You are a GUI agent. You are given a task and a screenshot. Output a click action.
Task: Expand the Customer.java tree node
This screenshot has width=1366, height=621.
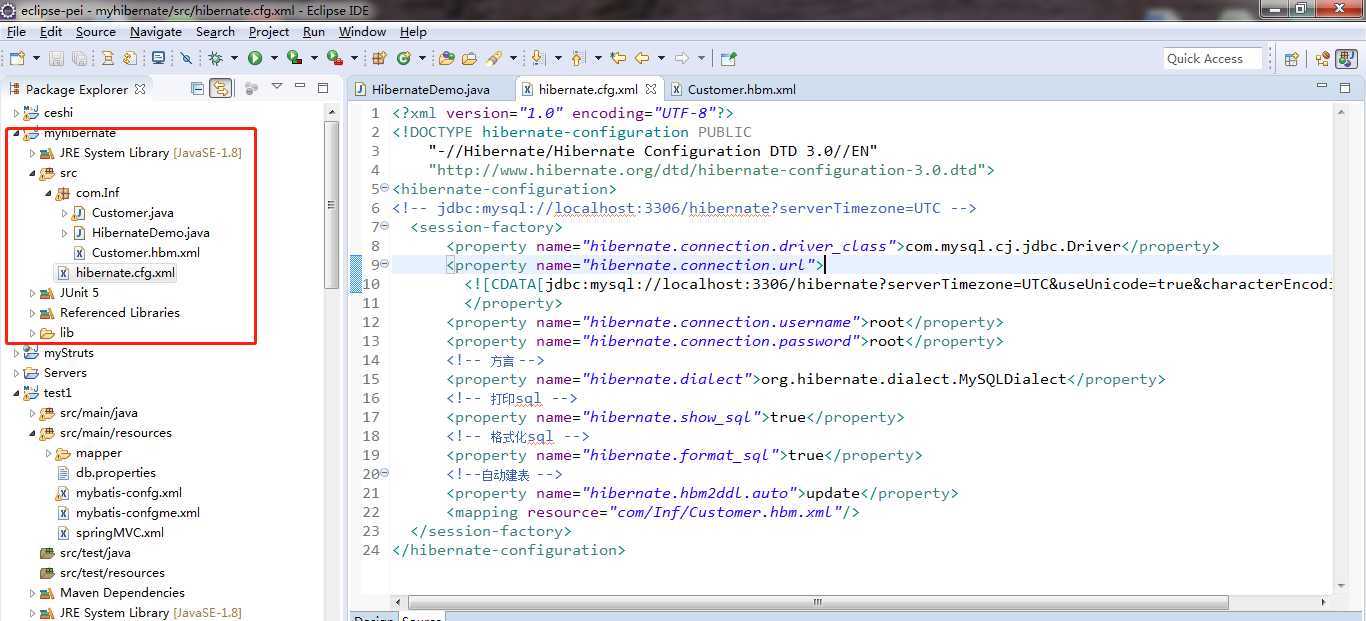[64, 213]
